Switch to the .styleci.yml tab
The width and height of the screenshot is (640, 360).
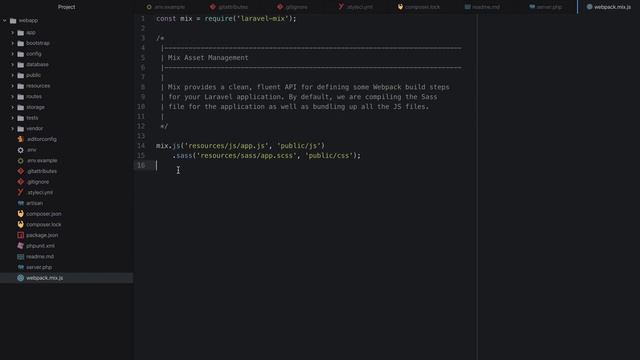(x=356, y=7)
